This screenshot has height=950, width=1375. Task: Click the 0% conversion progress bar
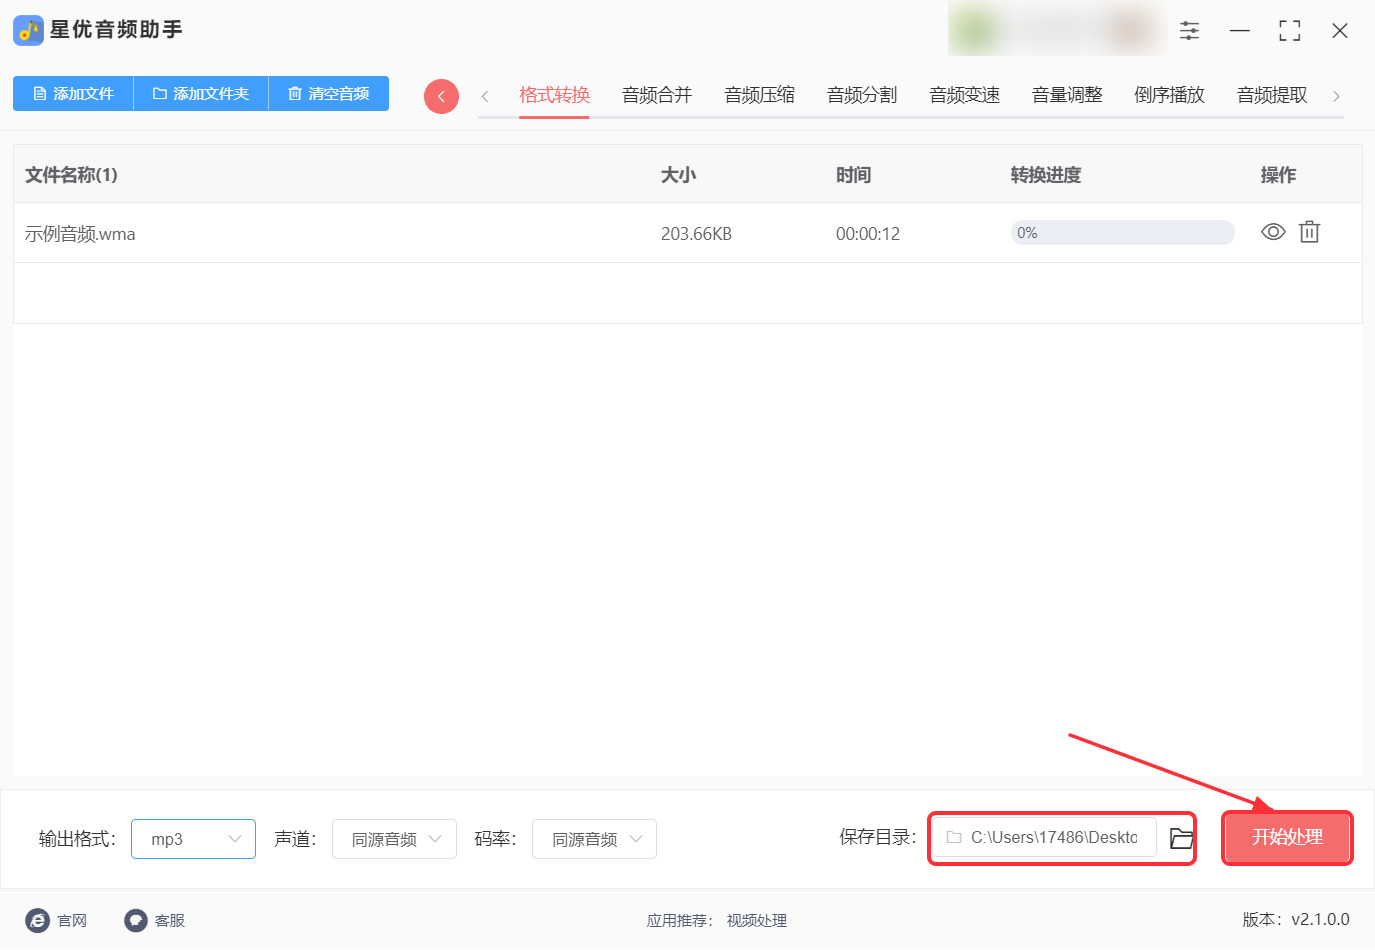tap(1122, 233)
